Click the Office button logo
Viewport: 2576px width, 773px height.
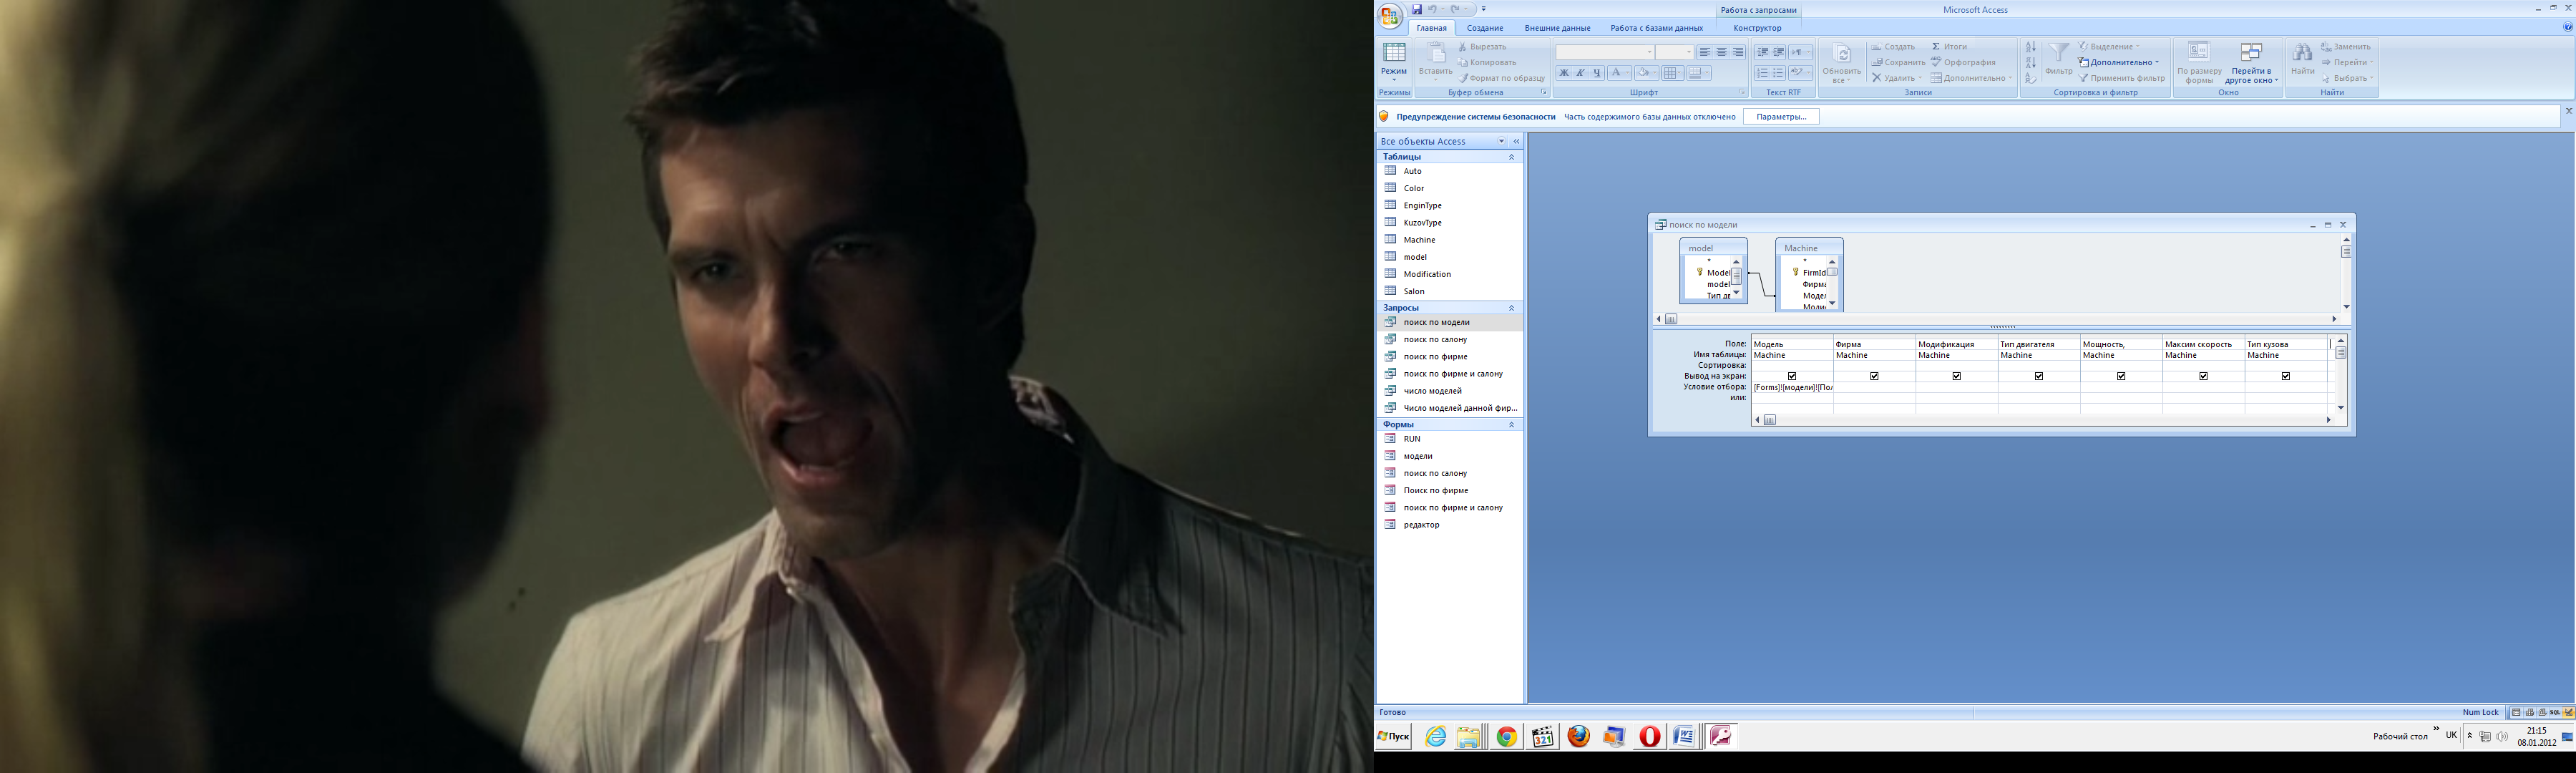pyautogui.click(x=1390, y=15)
